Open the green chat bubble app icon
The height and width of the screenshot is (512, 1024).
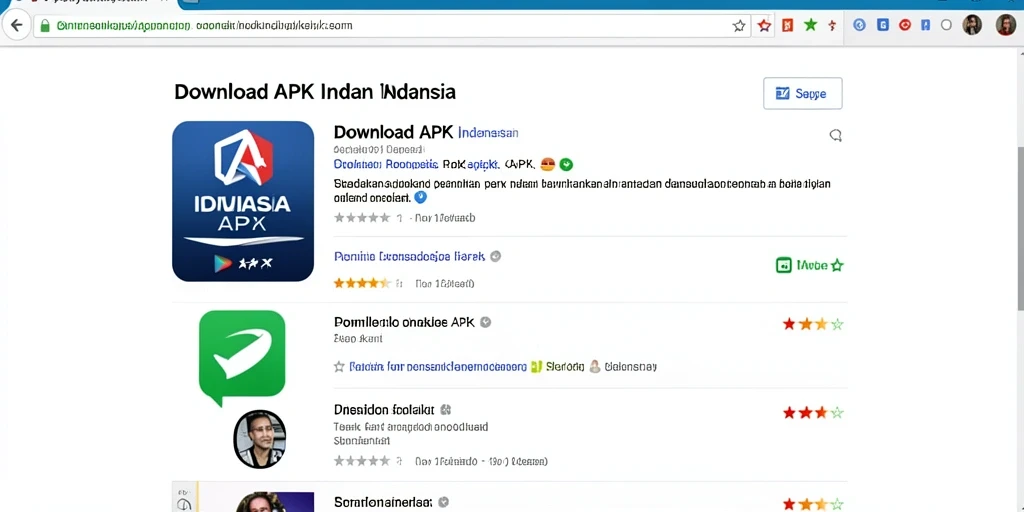tap(242, 357)
